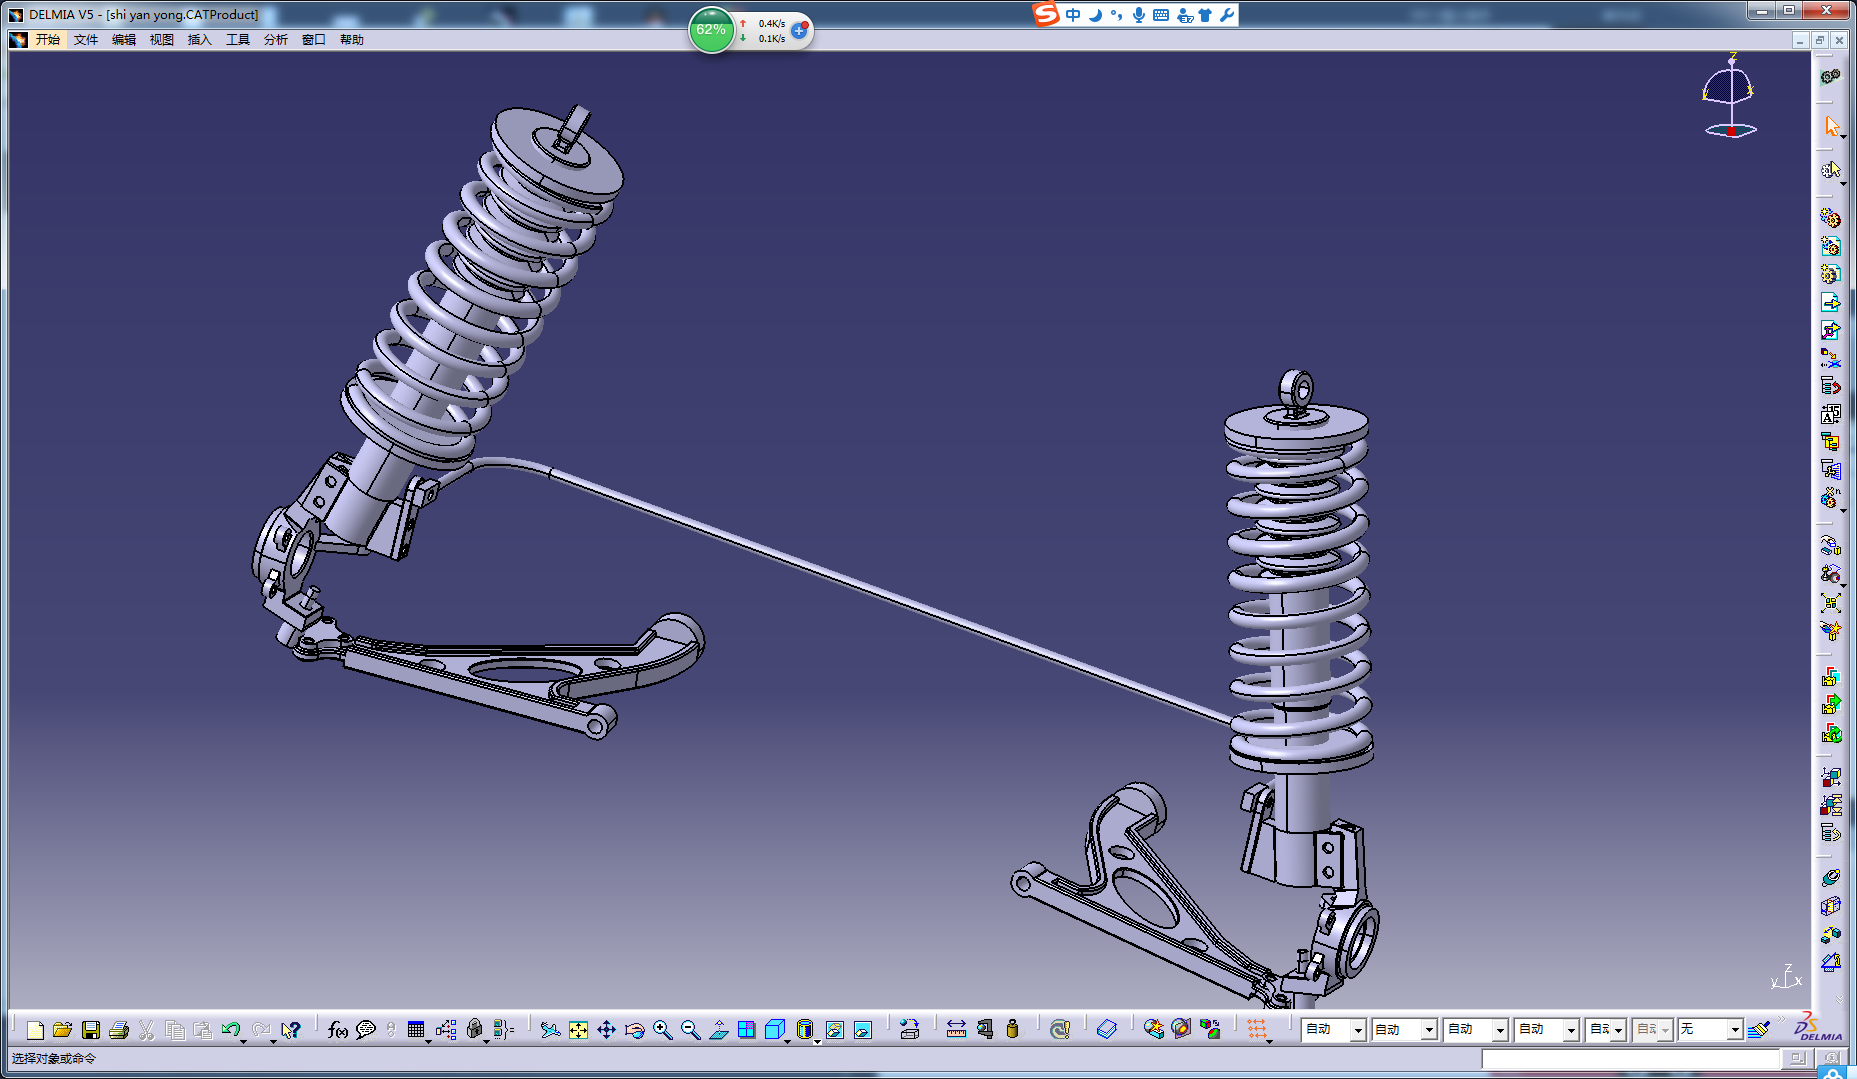Expand the second 自动 dropdown
1857x1079 pixels.
(1429, 1030)
